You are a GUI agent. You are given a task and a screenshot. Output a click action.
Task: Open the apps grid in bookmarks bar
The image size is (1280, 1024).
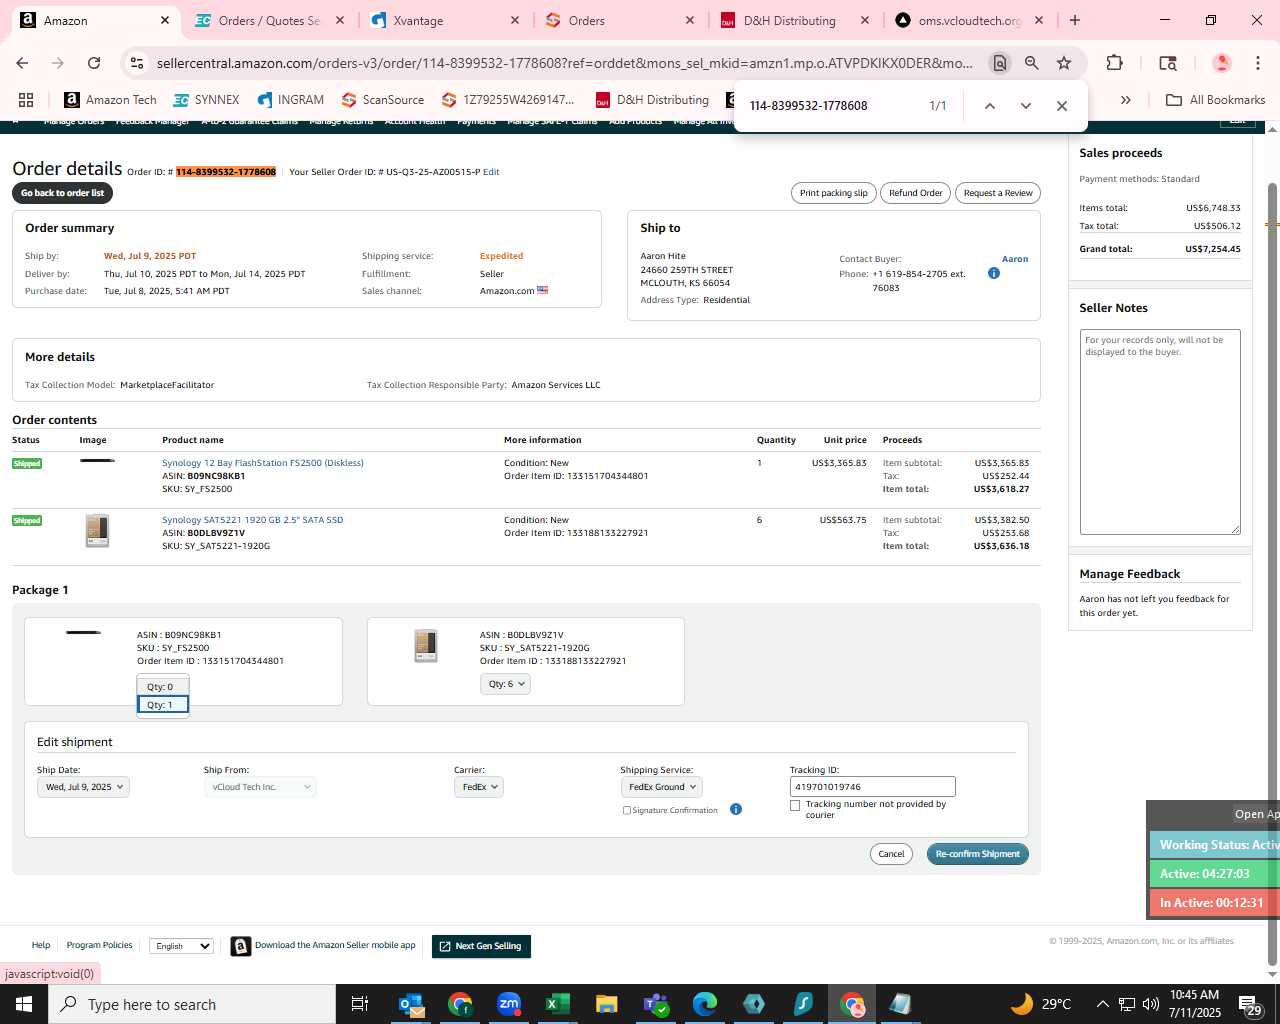(26, 100)
